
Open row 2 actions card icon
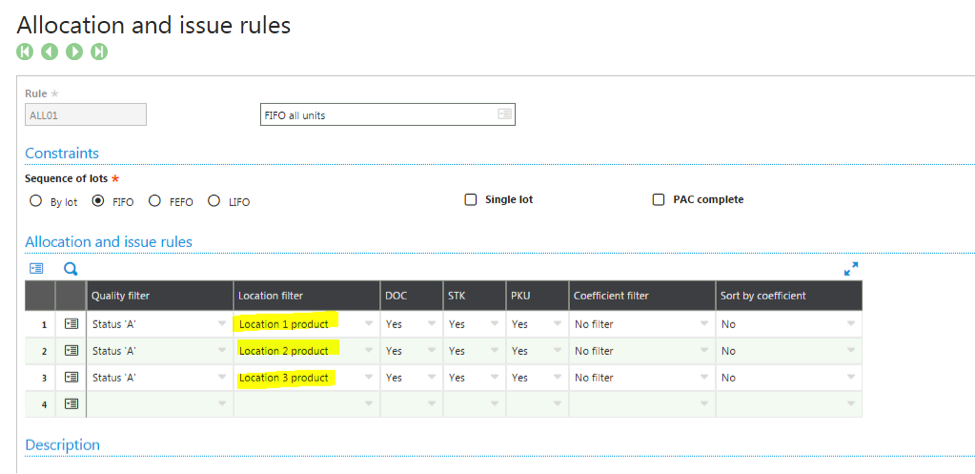[71, 350]
